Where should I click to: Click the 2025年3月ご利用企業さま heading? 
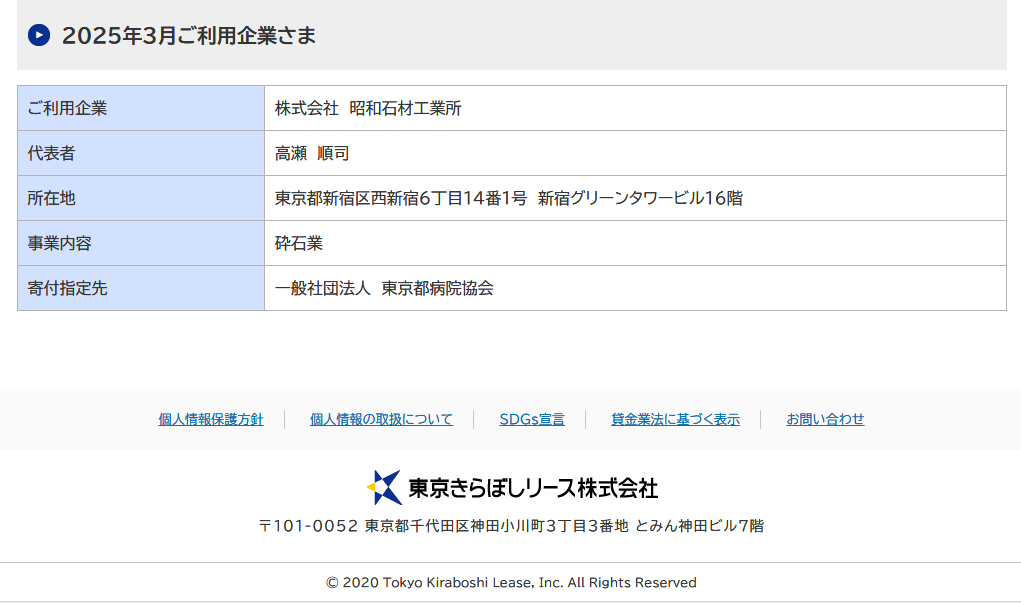(x=189, y=35)
